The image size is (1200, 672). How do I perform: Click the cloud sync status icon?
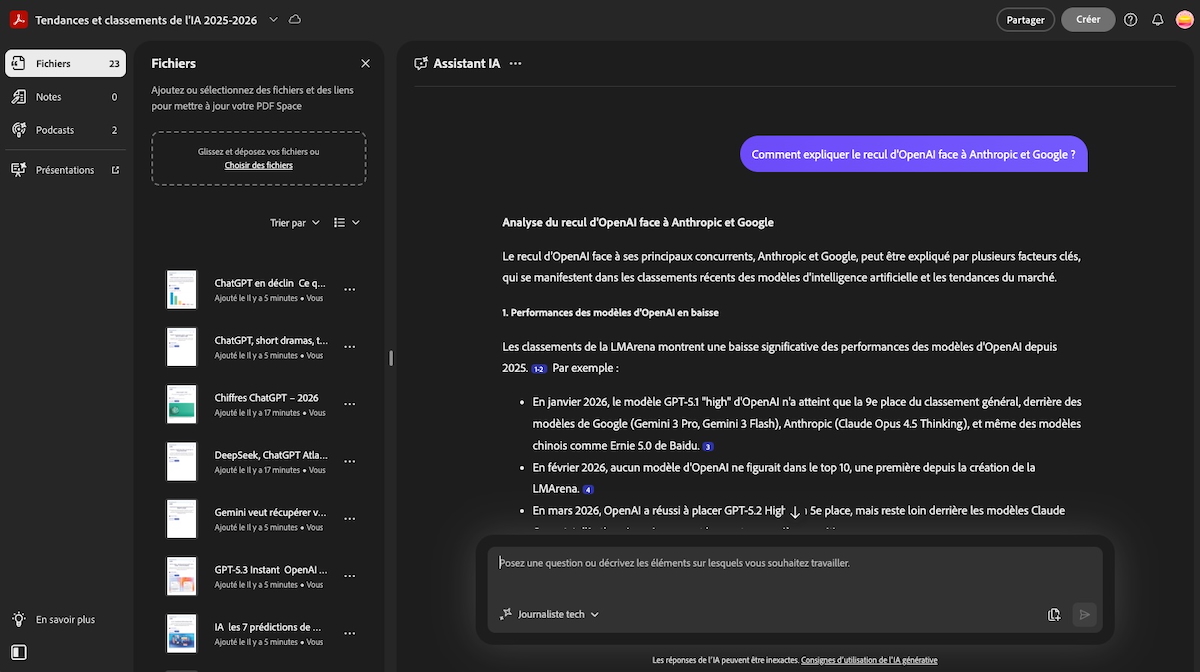[294, 20]
